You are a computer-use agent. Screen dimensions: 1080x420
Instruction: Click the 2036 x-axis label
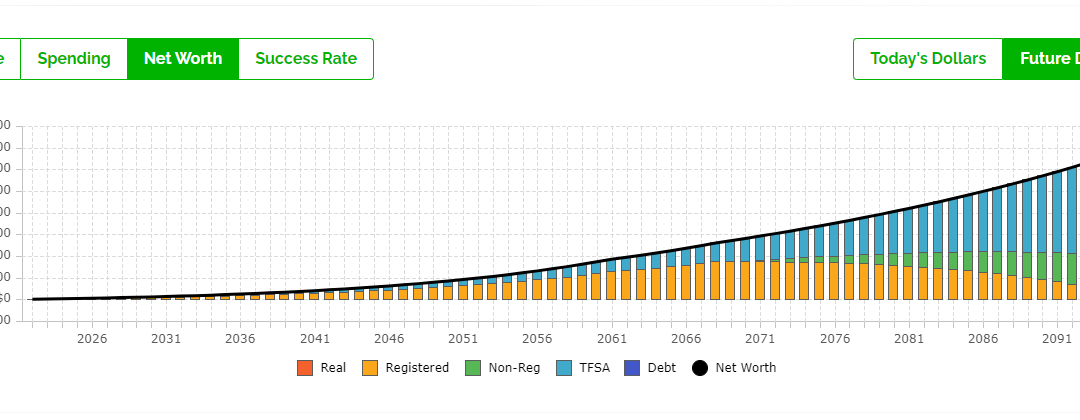240,339
